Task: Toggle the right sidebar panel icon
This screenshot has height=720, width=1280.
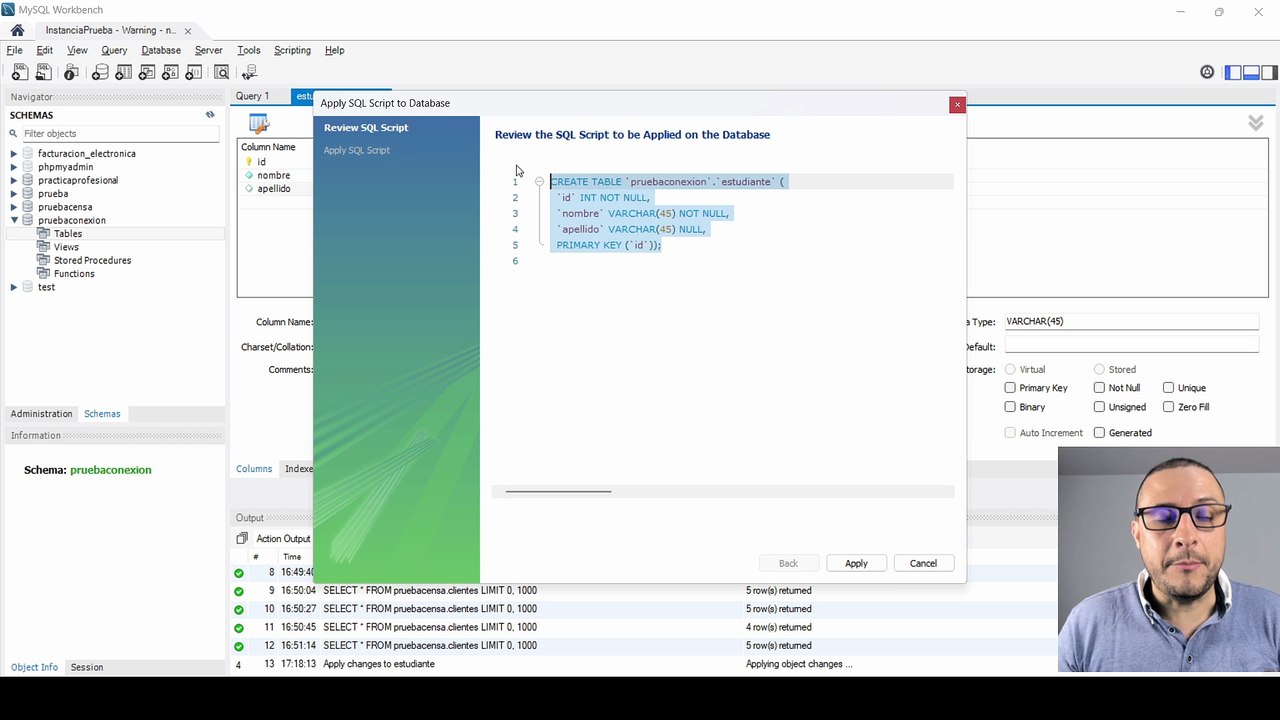Action: [x=1269, y=72]
